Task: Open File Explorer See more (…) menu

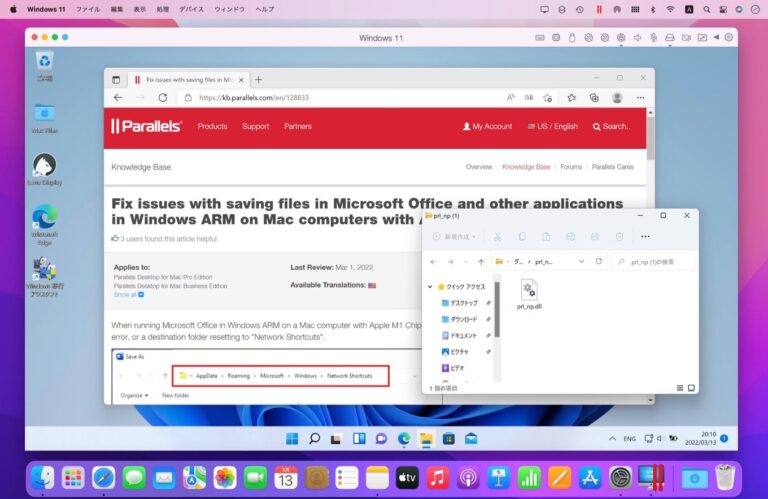Action: pyautogui.click(x=645, y=236)
